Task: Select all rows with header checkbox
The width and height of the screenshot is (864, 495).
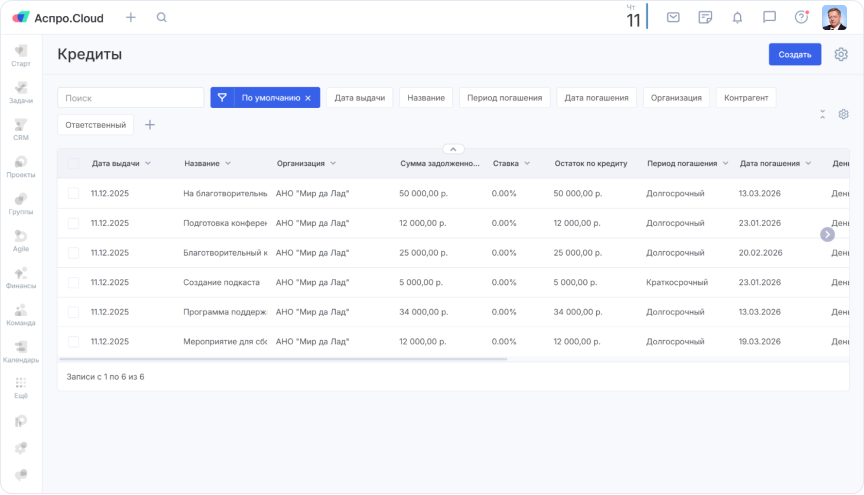Action: (x=73, y=163)
